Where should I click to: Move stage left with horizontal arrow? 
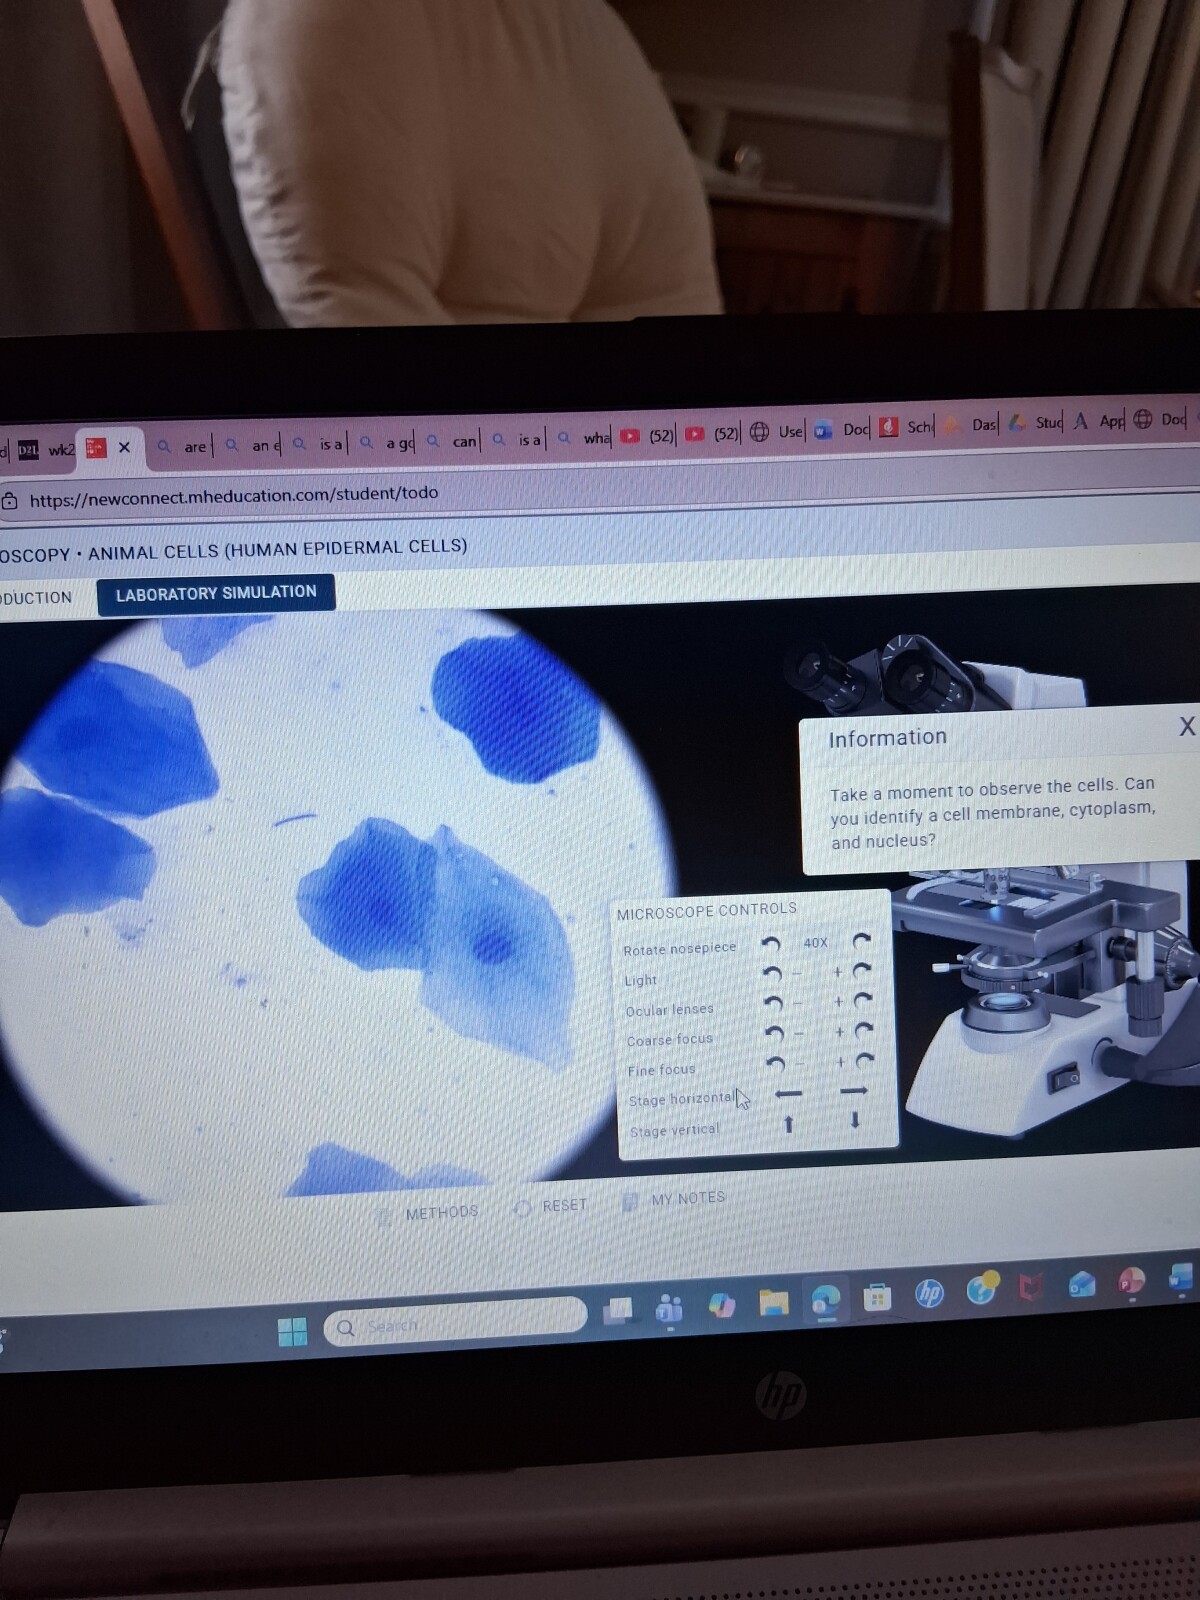788,1094
